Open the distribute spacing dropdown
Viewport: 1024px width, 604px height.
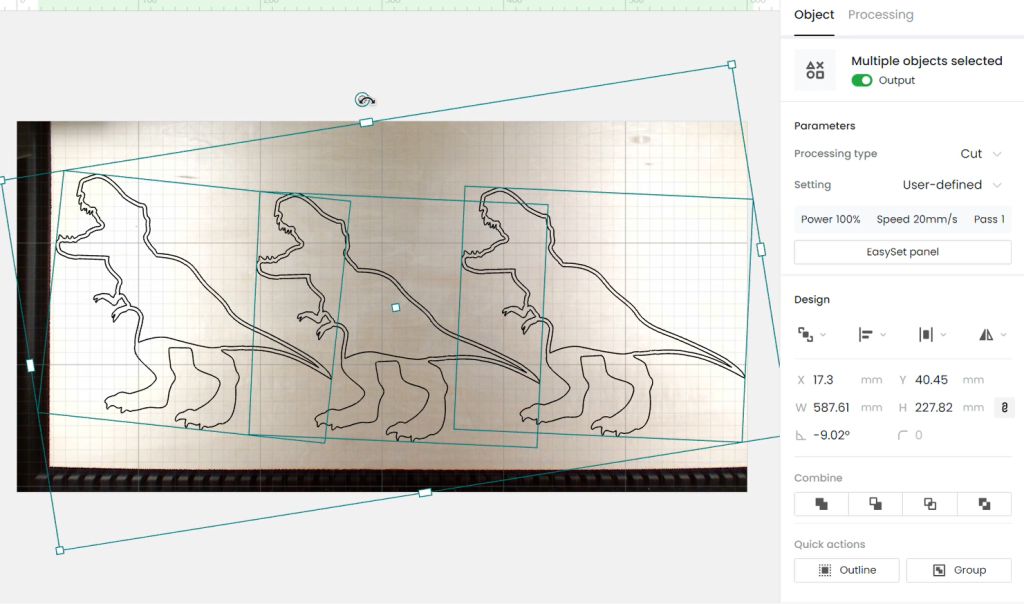[932, 335]
